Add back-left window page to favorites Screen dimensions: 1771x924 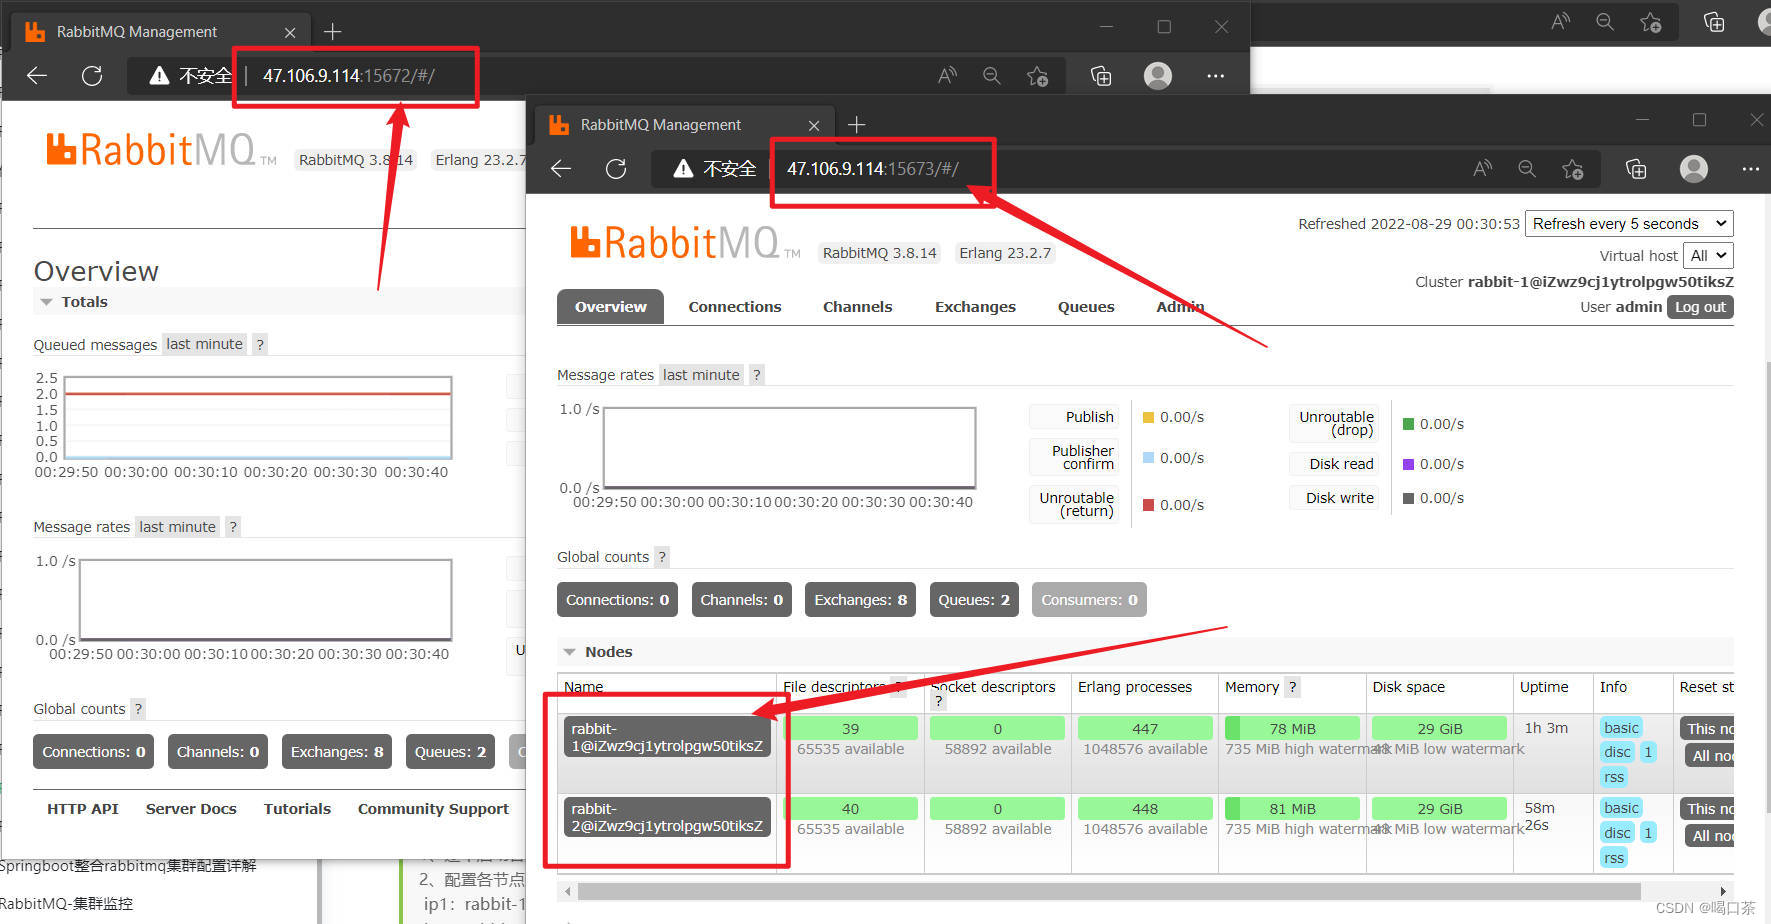[1038, 76]
